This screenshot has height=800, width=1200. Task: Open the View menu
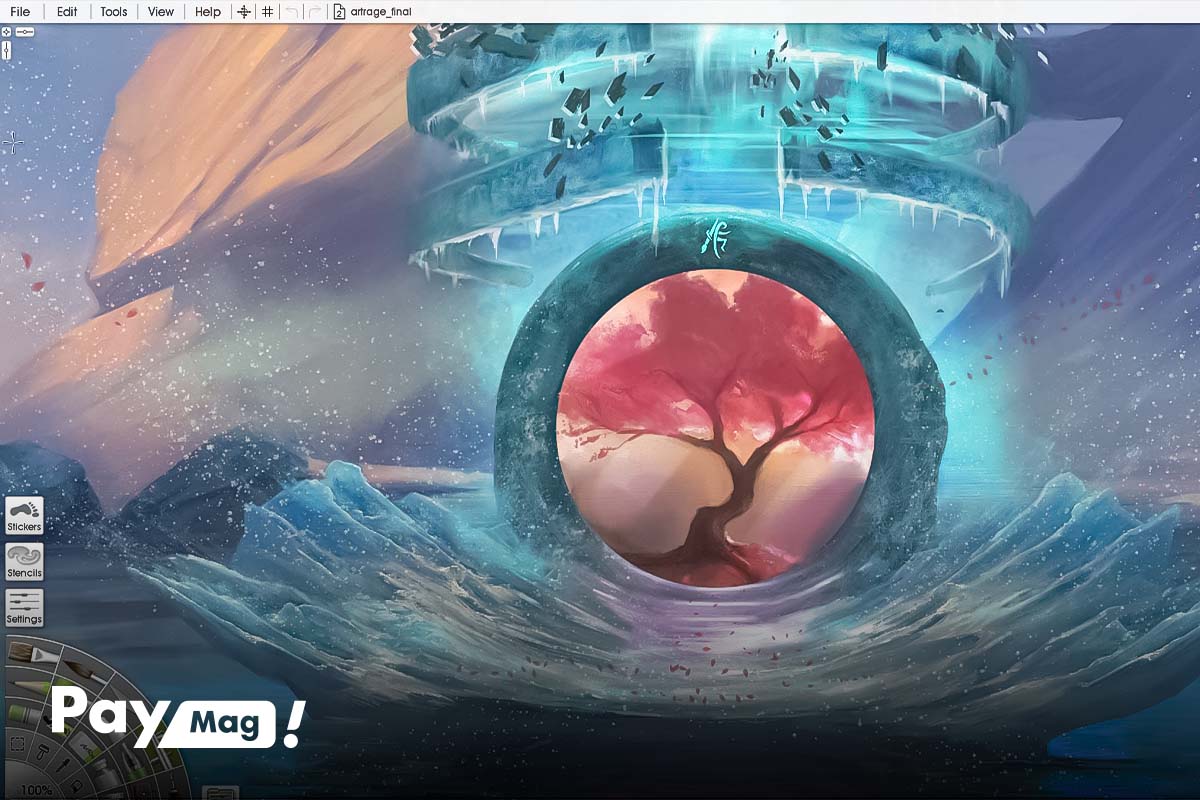point(160,12)
